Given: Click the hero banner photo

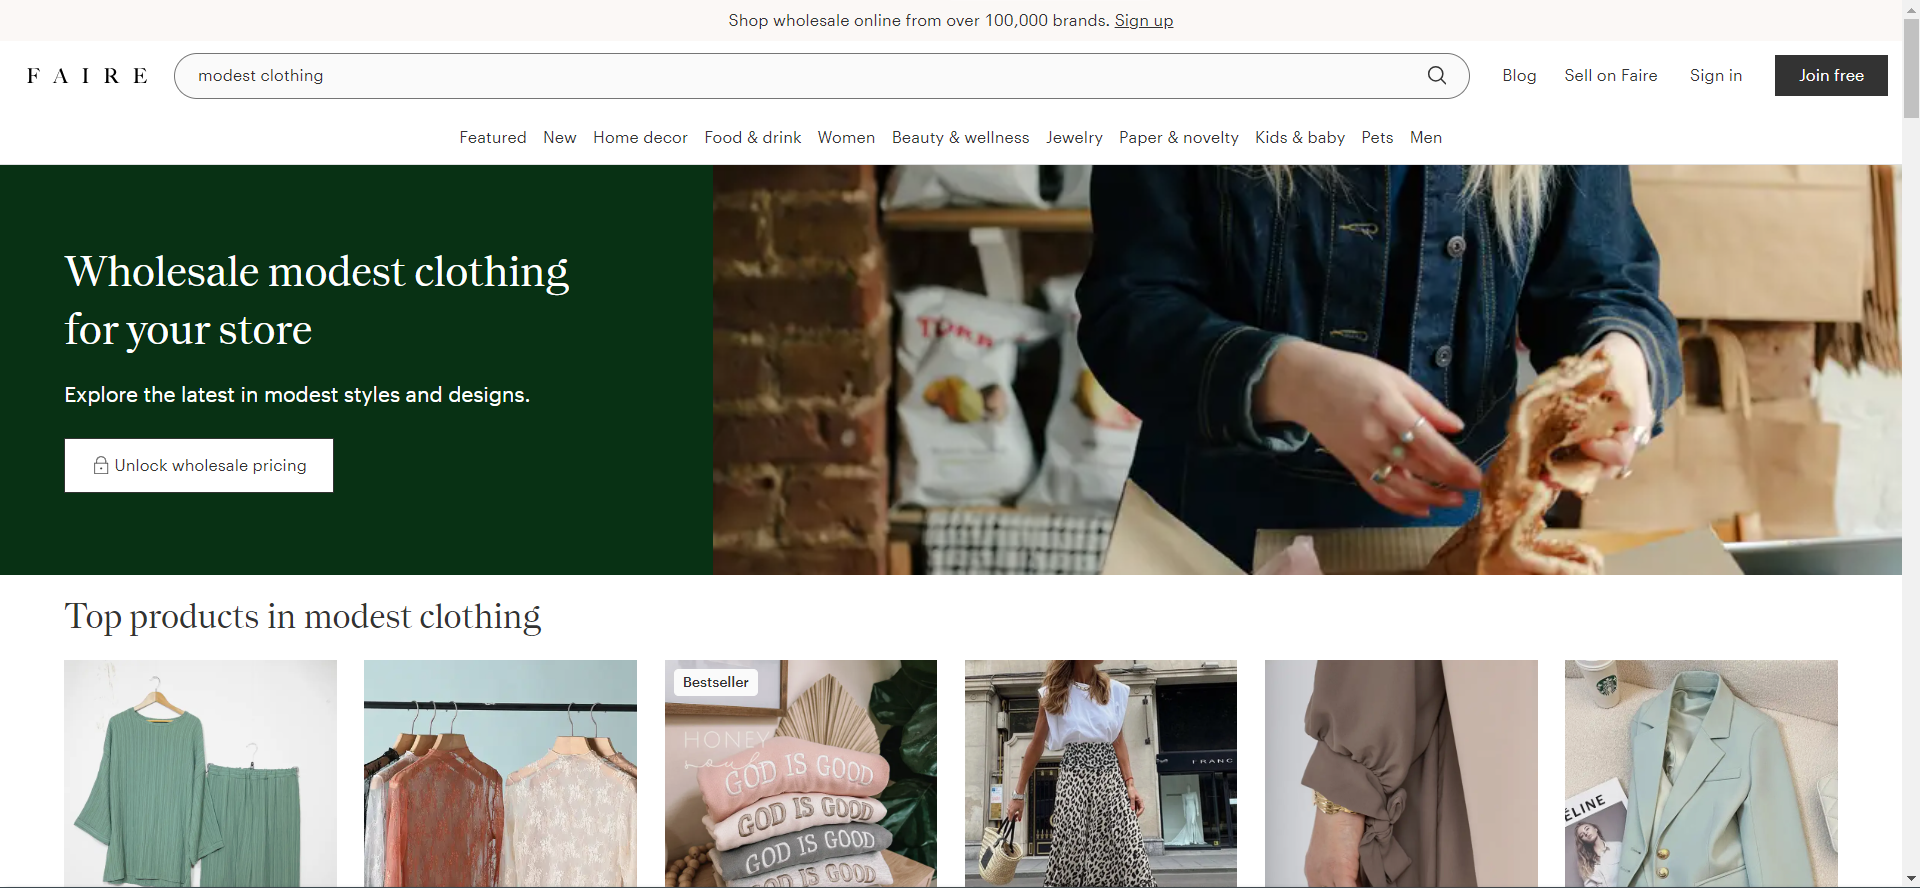Looking at the screenshot, I should pyautogui.click(x=1307, y=370).
